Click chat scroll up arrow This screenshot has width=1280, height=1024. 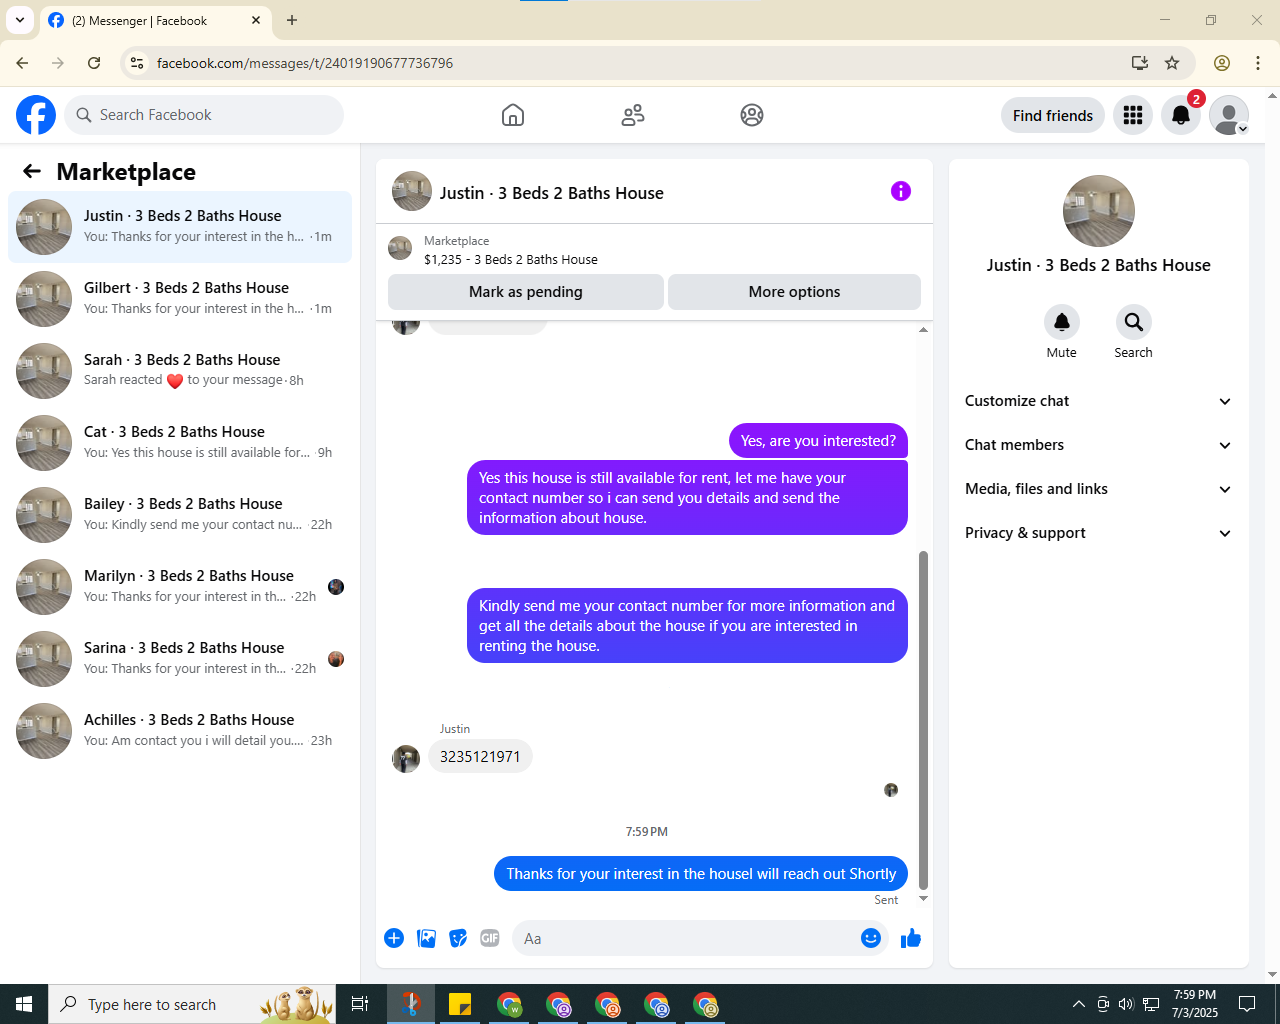[923, 329]
